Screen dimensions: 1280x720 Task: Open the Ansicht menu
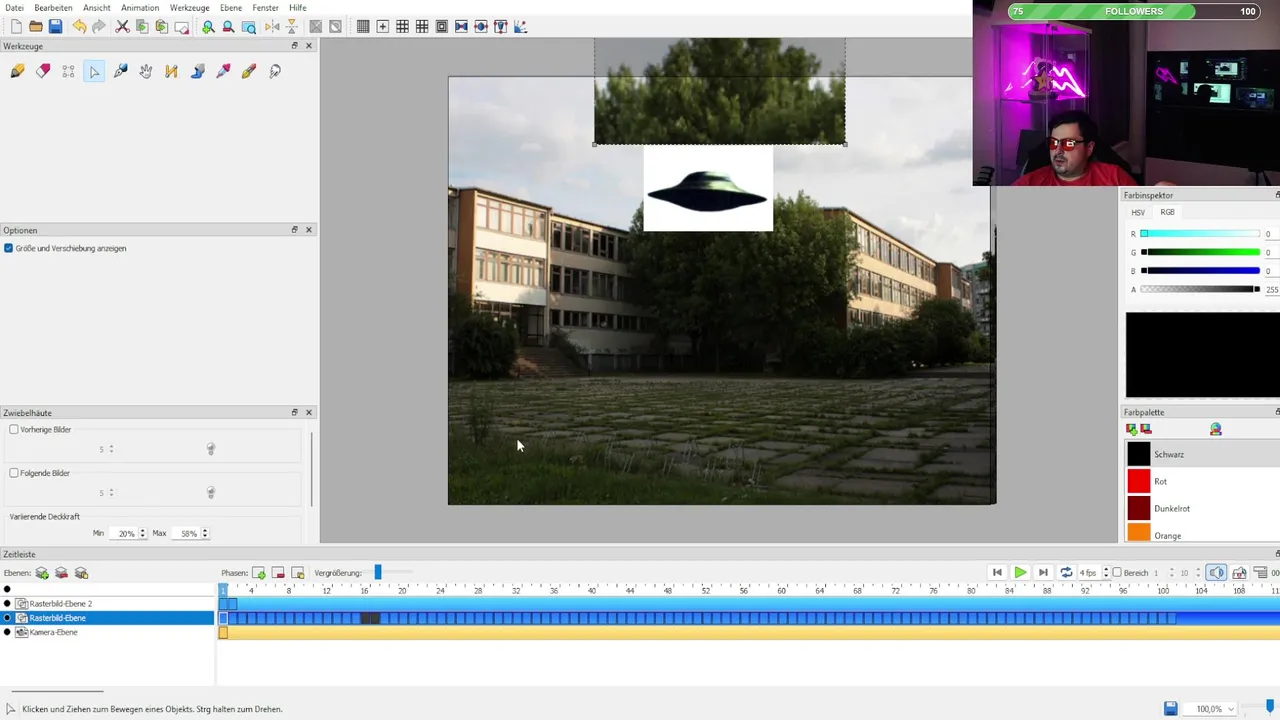click(97, 8)
